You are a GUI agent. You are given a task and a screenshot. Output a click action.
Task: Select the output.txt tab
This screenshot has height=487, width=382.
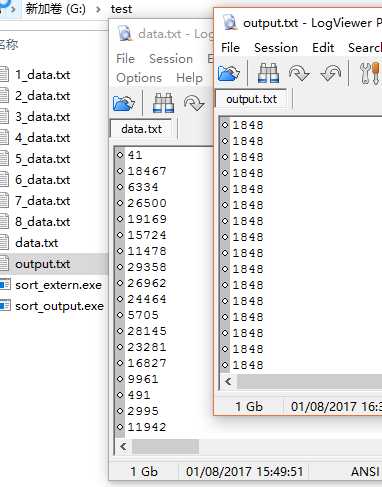[x=251, y=99]
